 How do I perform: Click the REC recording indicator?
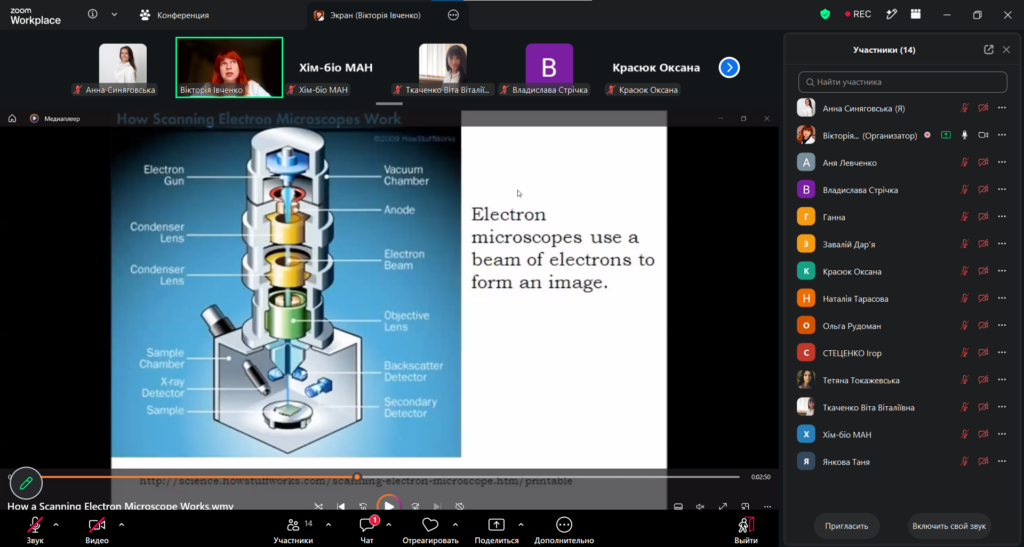coord(858,14)
